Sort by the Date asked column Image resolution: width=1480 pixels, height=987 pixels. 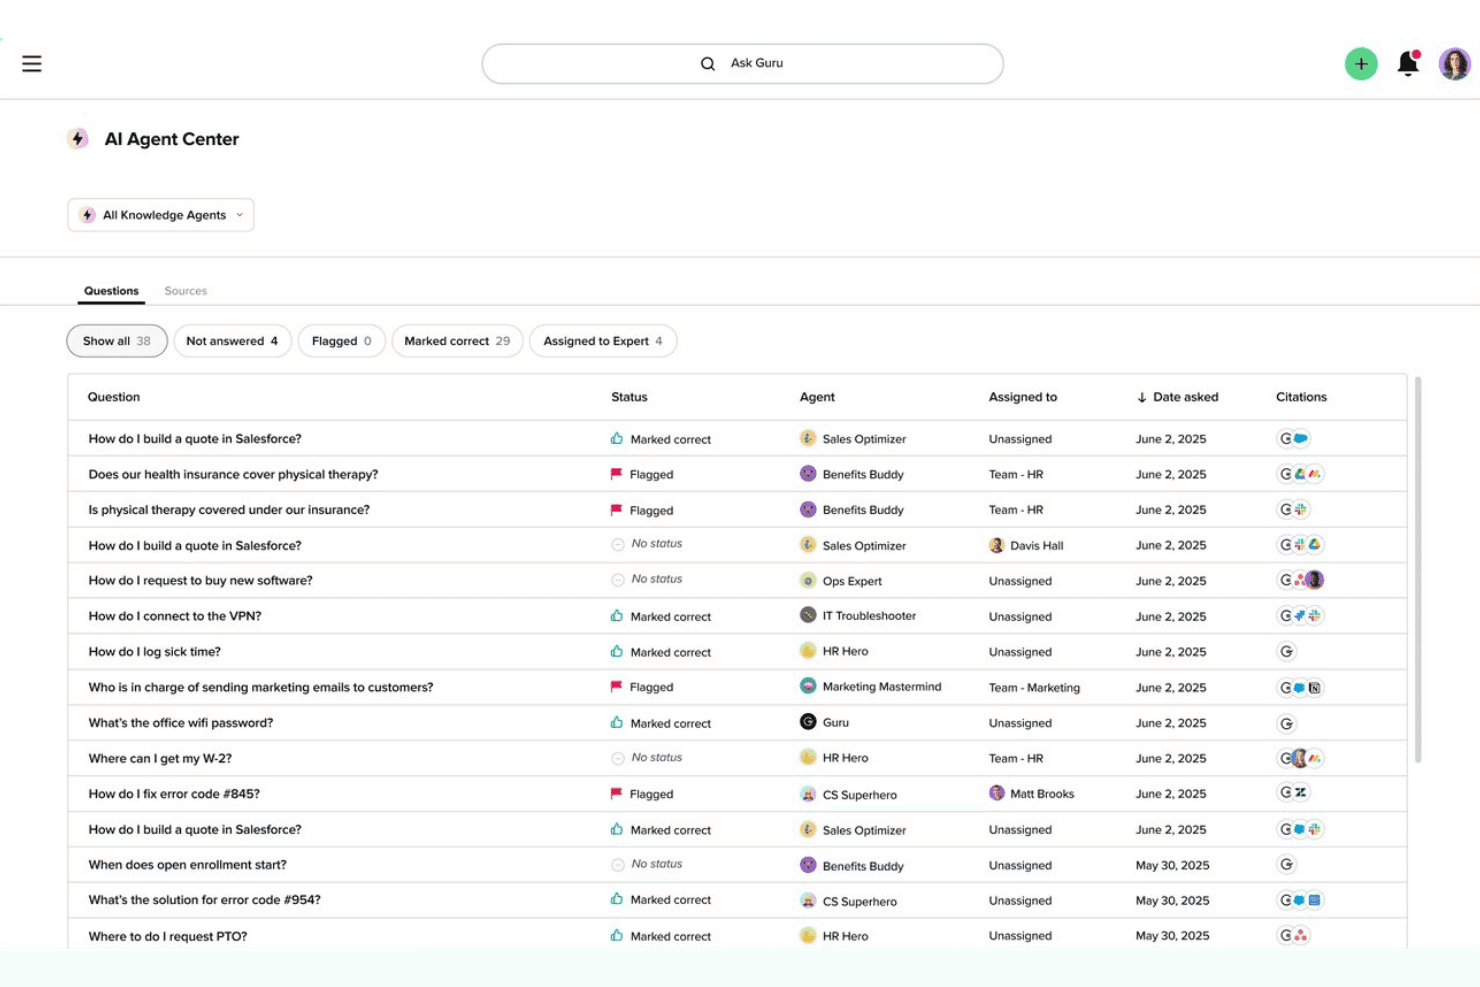1177,397
